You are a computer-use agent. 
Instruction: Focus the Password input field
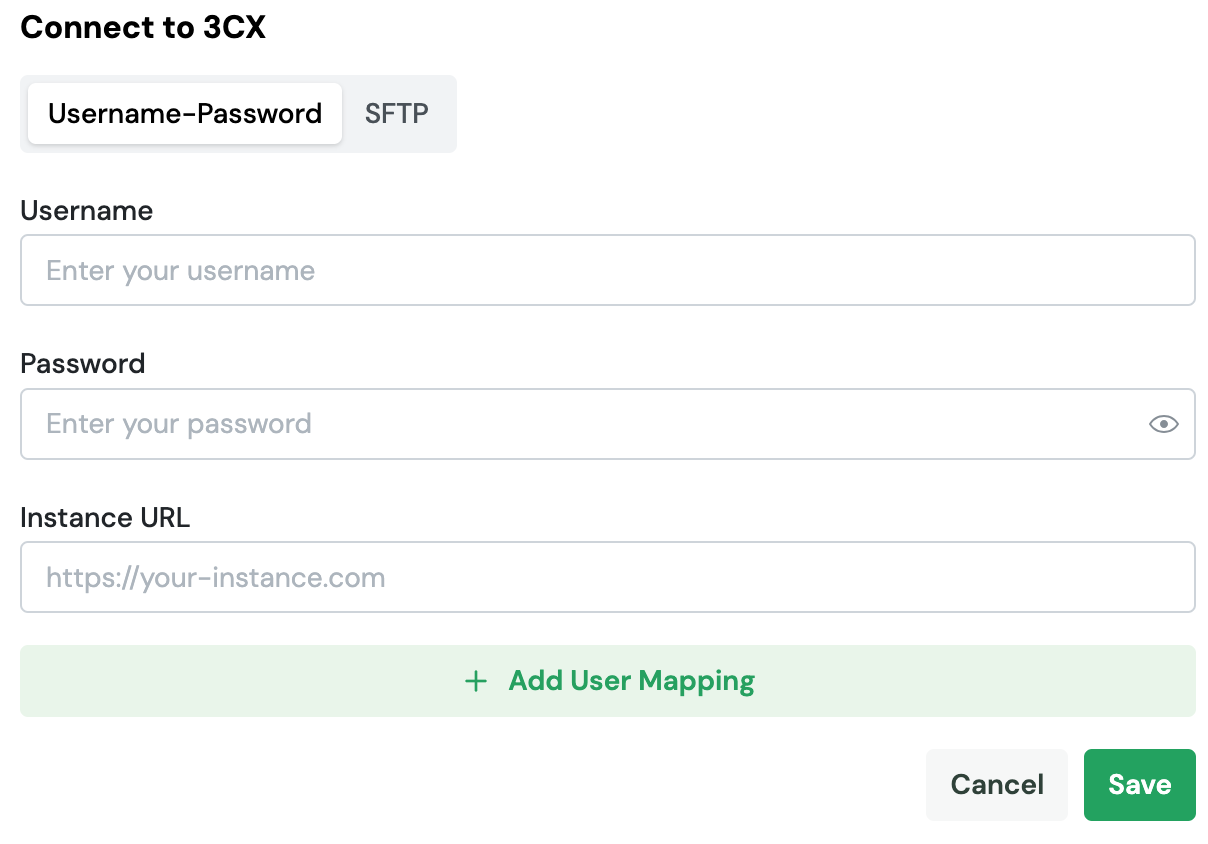click(608, 424)
